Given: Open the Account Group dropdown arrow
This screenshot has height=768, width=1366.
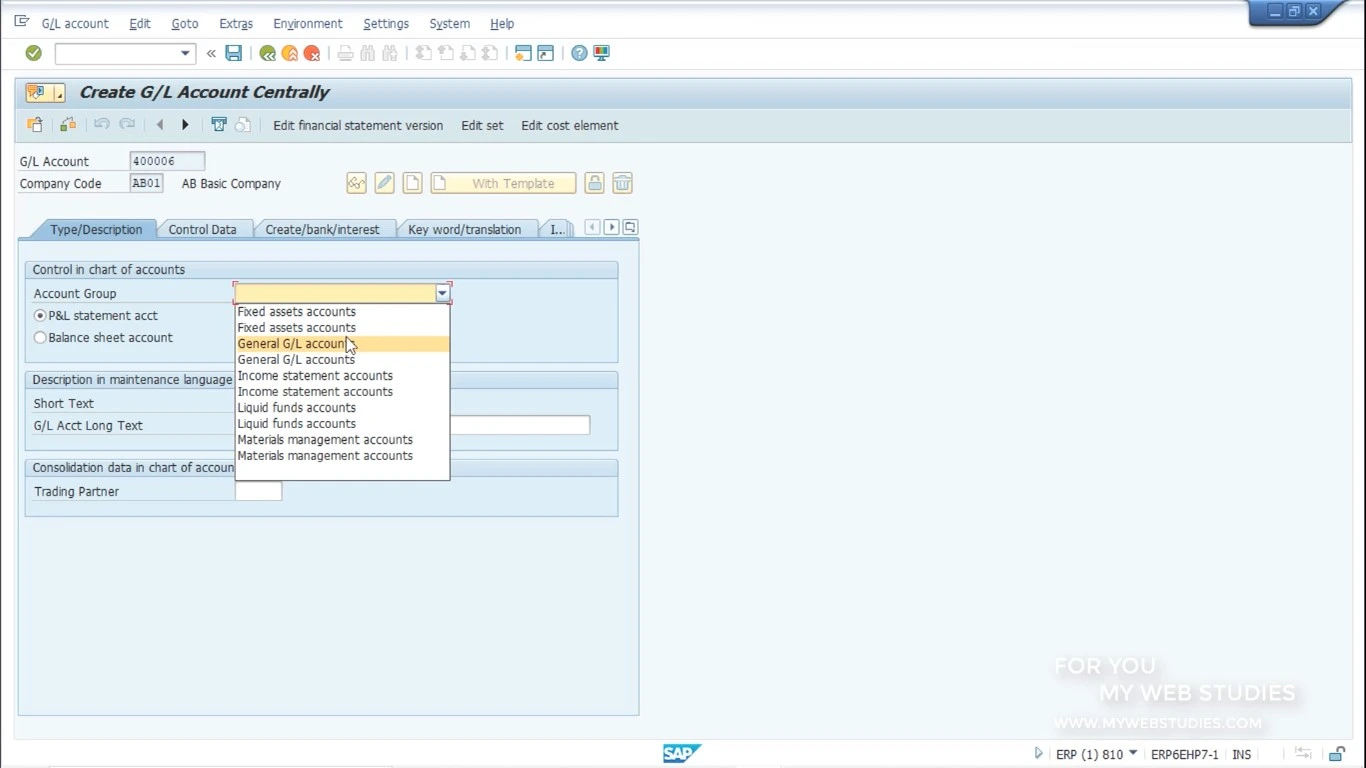Looking at the screenshot, I should [442, 294].
